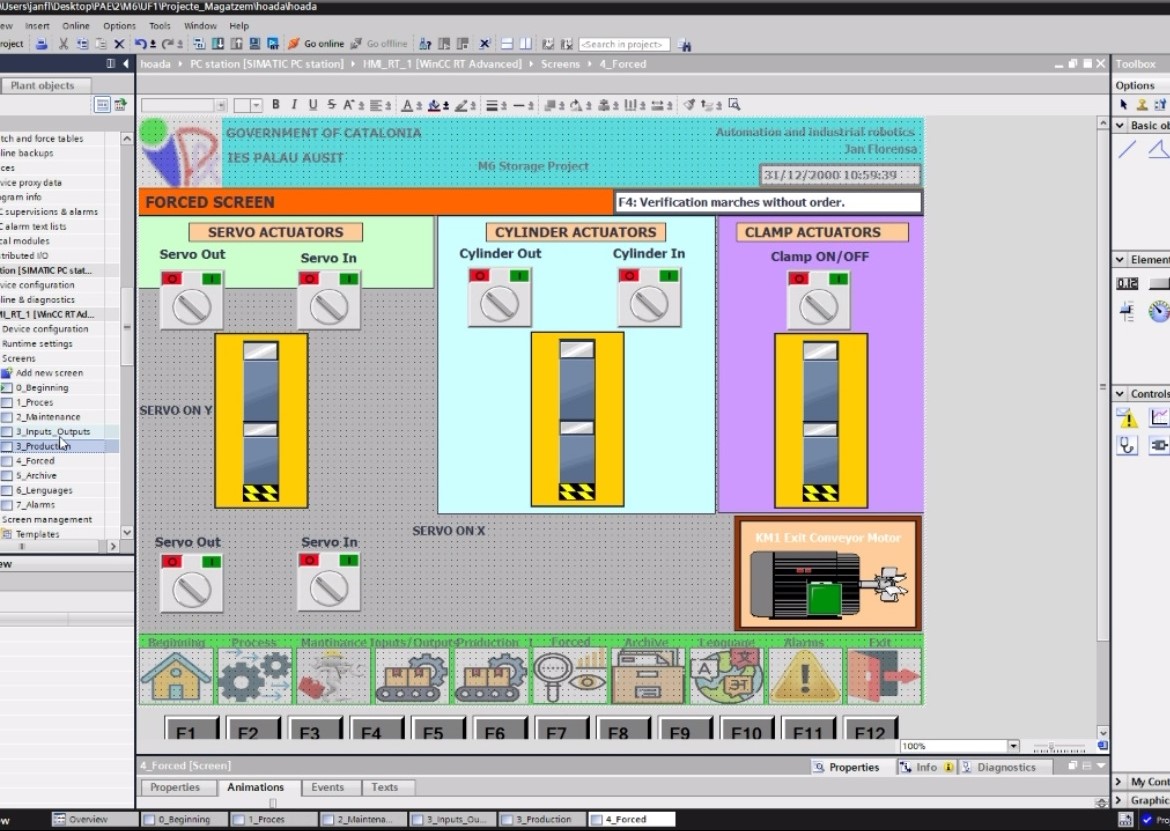The image size is (1170, 831).
Task: Click the Go online toolbar button
Action: point(315,44)
